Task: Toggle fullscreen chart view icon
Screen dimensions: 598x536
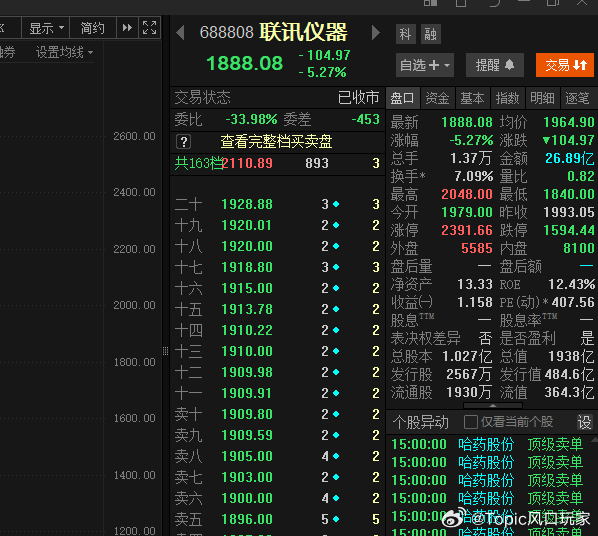Action: point(150,27)
